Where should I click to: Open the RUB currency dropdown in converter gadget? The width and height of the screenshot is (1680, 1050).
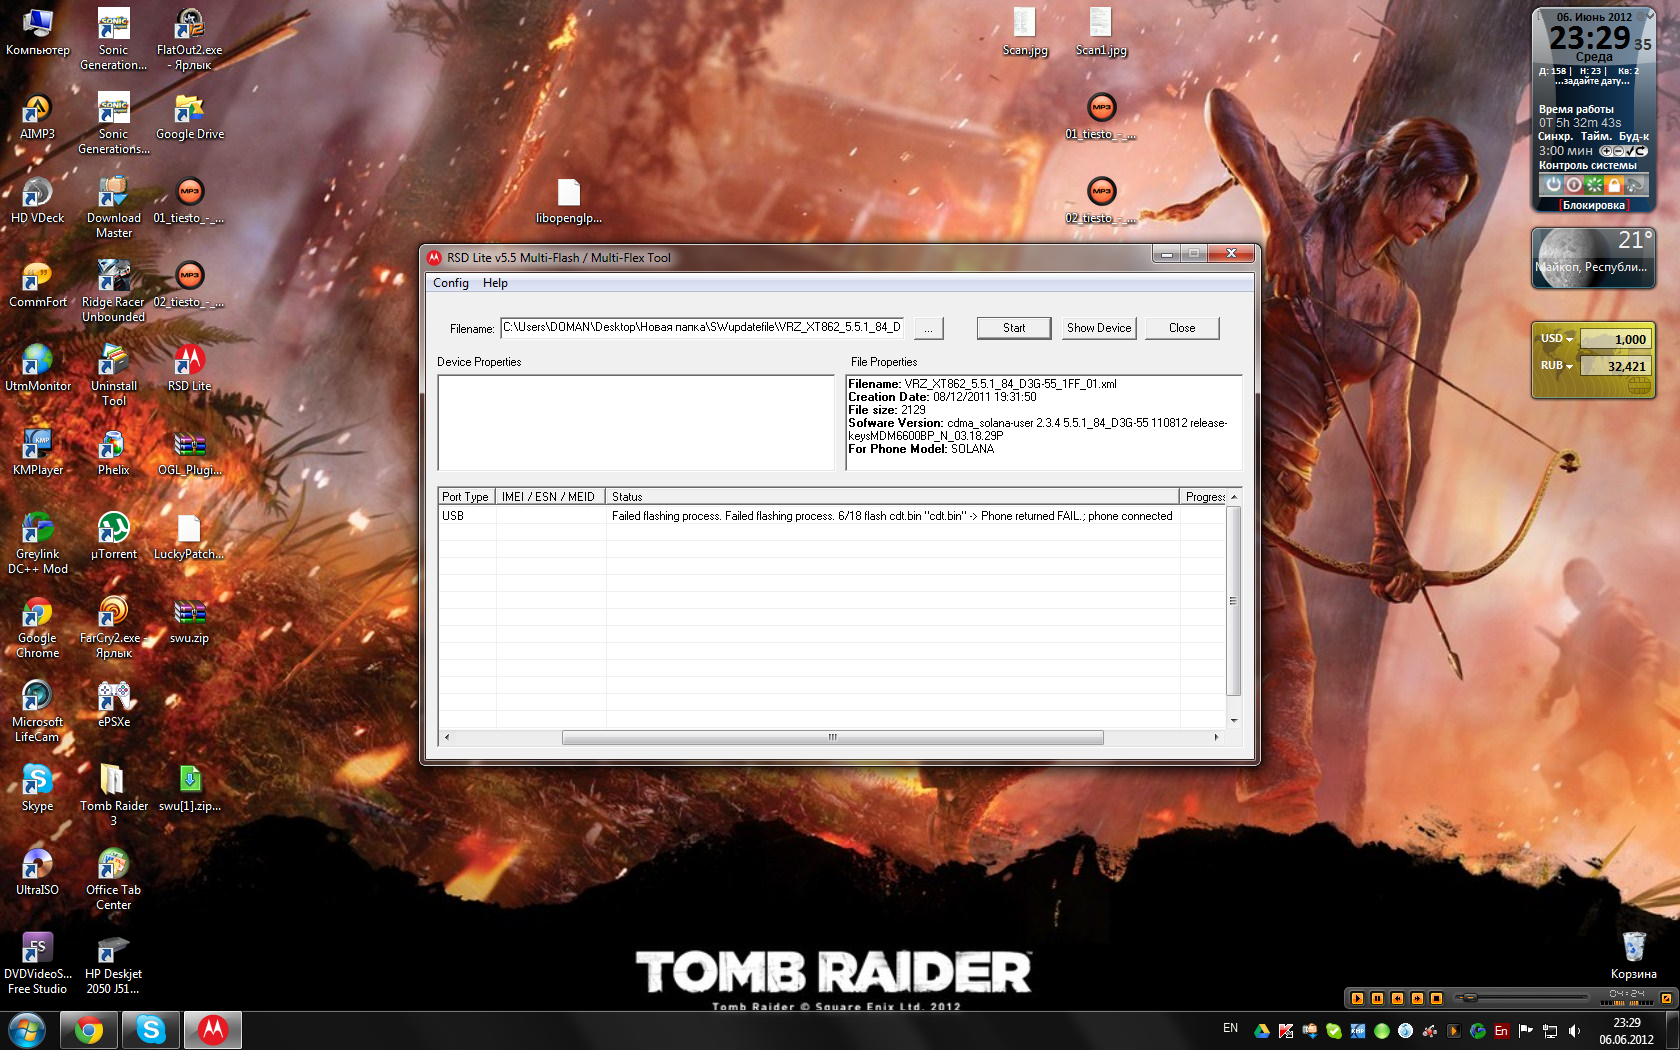pyautogui.click(x=1556, y=366)
